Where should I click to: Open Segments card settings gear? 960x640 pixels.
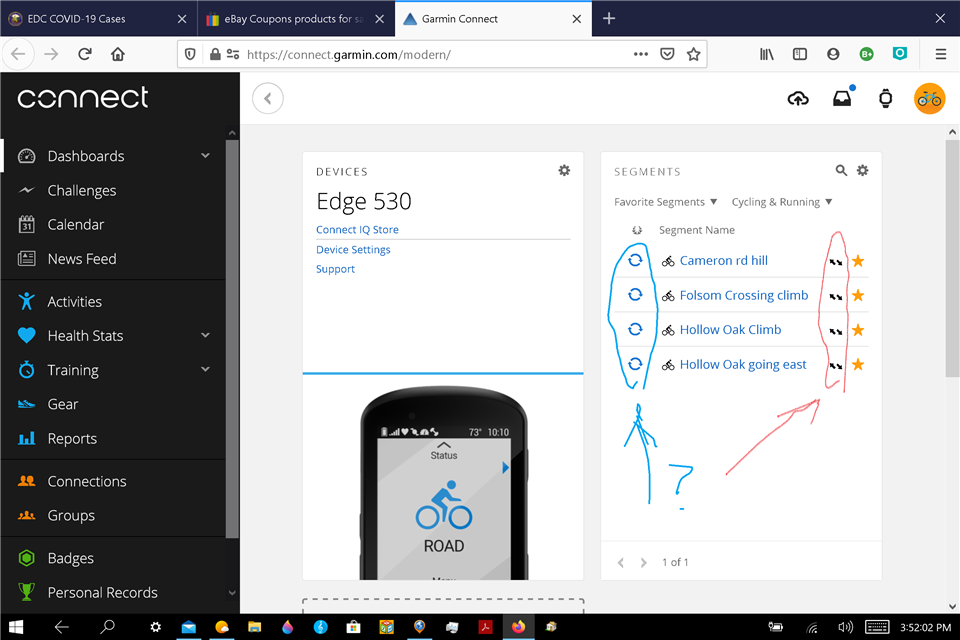pyautogui.click(x=862, y=171)
